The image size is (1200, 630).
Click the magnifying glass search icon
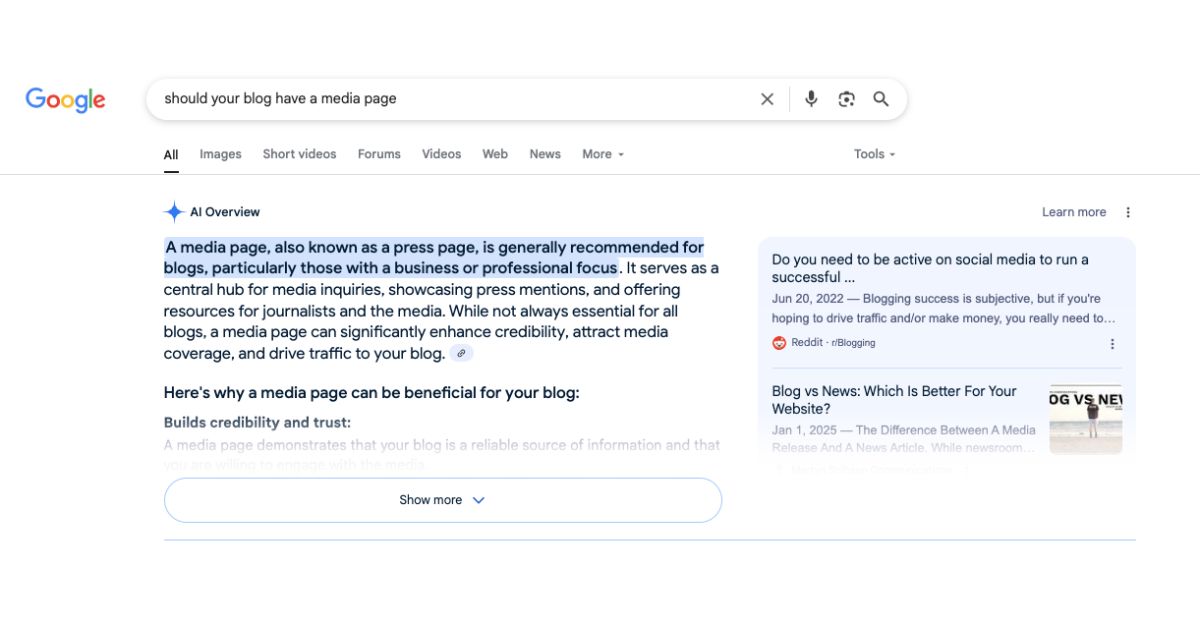coord(881,99)
